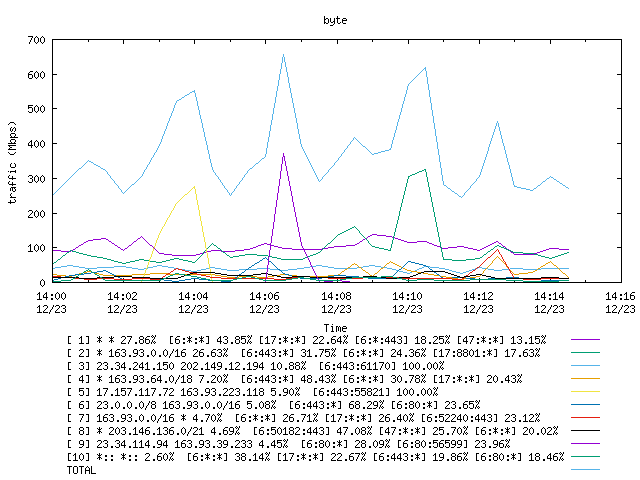The height and width of the screenshot is (480, 640).
Task: Click the red line peak near 14:12
Action: pos(497,250)
